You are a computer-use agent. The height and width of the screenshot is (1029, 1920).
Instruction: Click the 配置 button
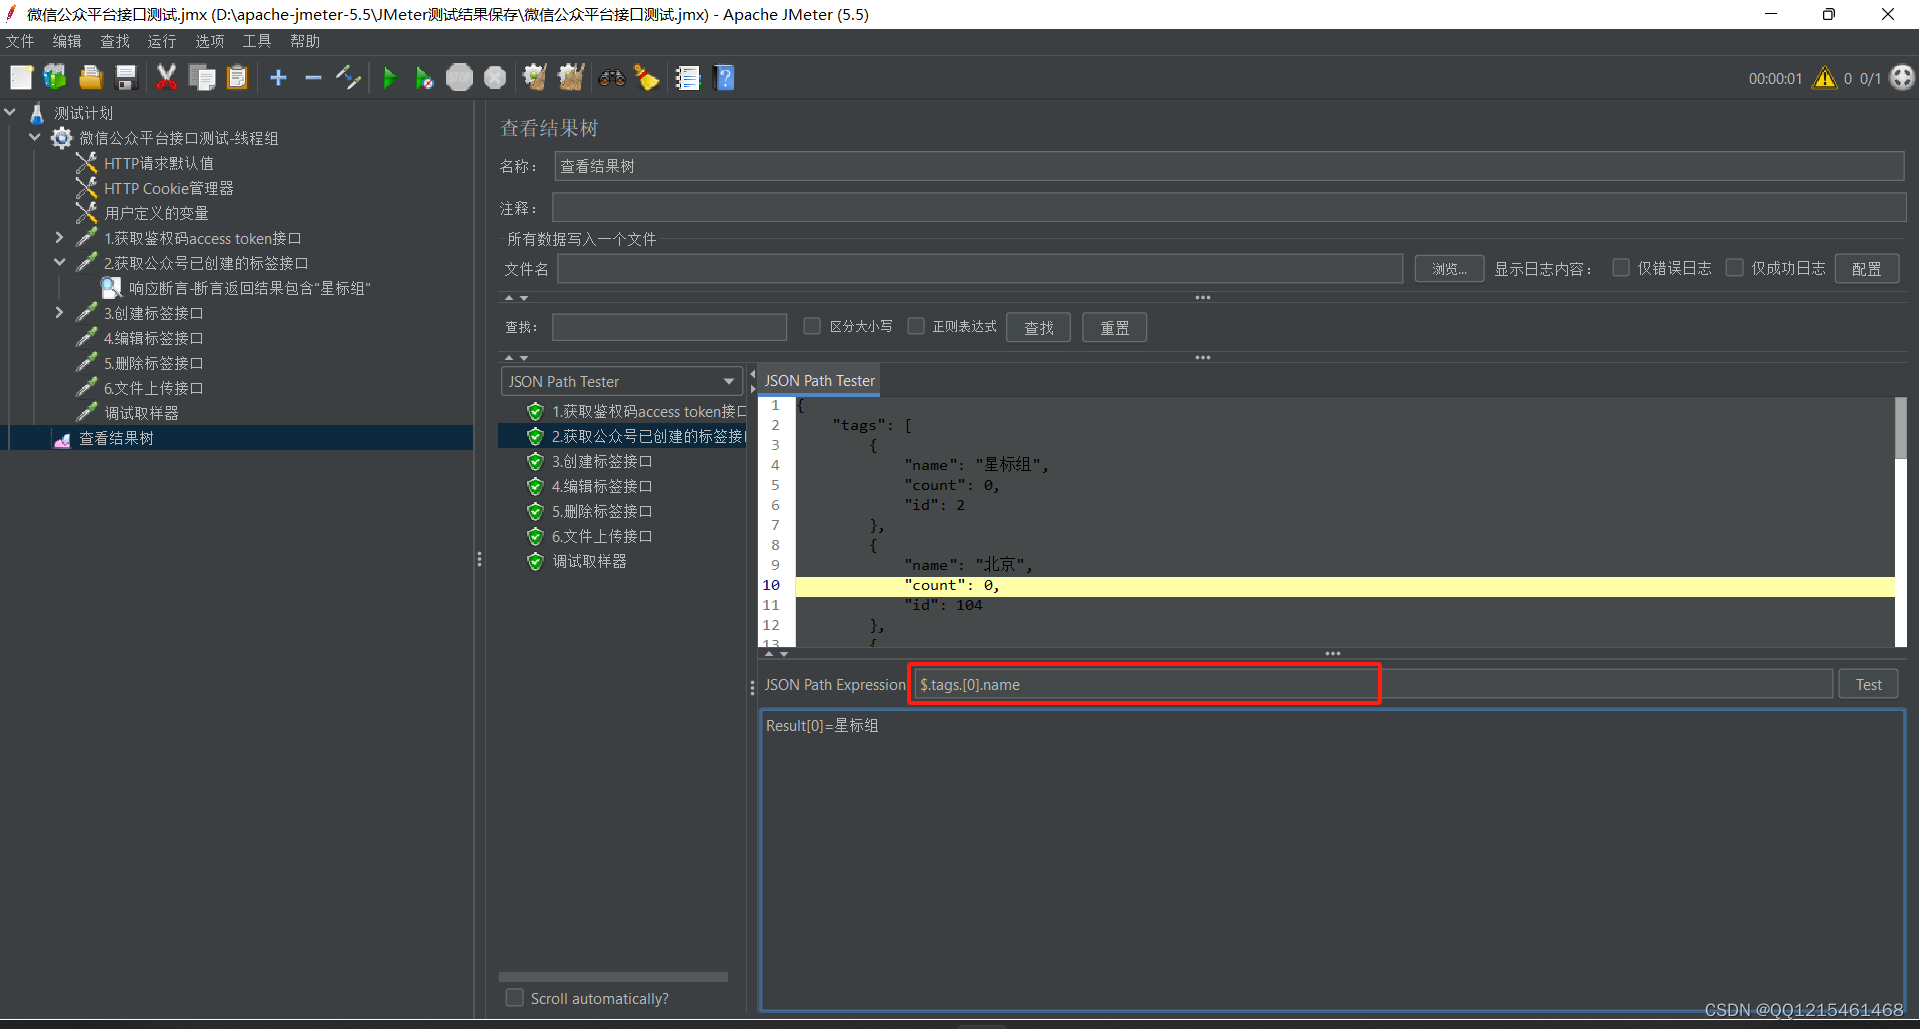(x=1866, y=268)
